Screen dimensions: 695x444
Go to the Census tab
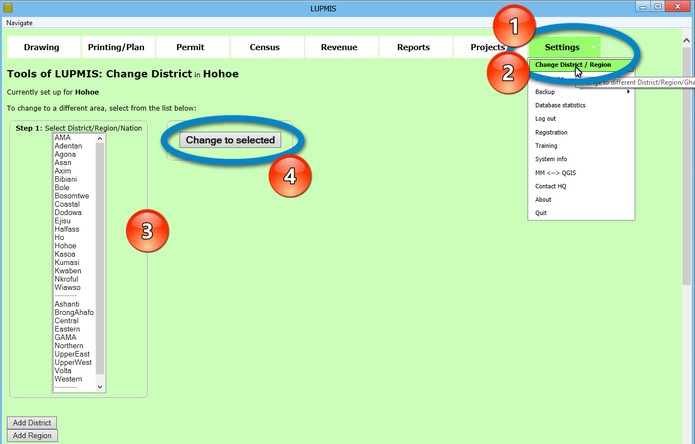click(265, 47)
